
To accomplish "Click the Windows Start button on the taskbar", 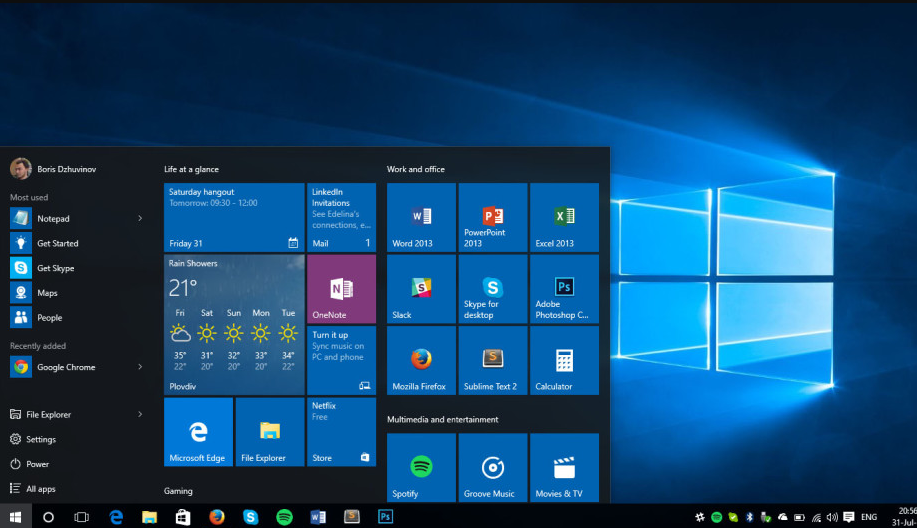I will click(16, 517).
